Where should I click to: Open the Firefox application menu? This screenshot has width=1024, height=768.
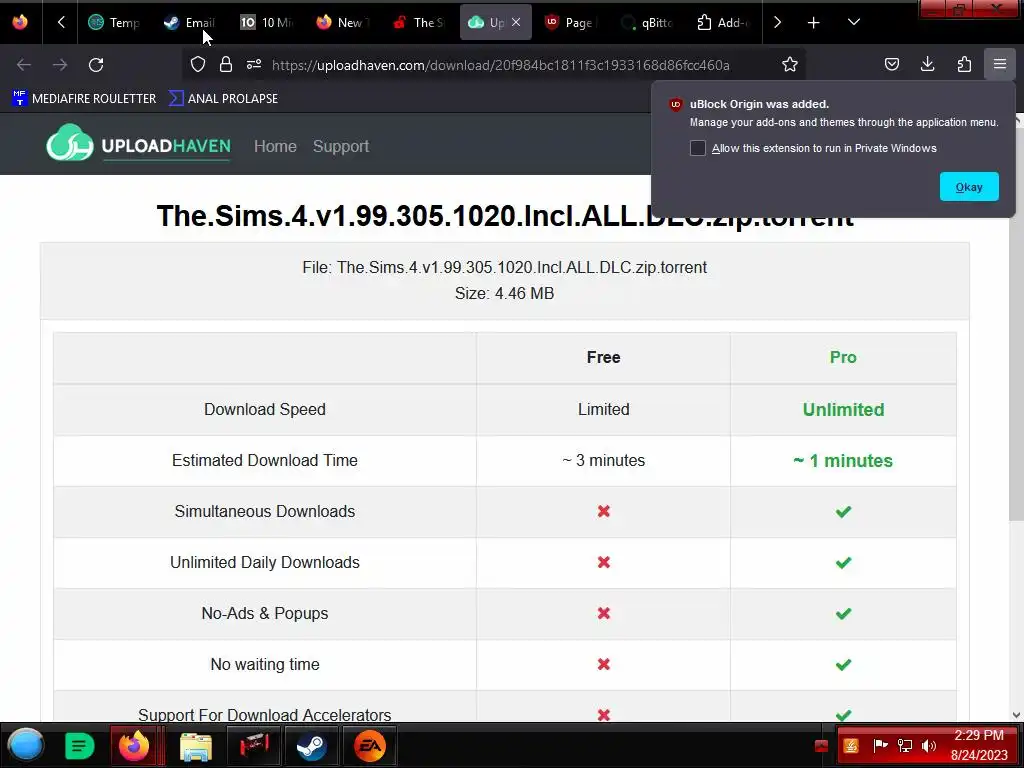tap(1000, 64)
